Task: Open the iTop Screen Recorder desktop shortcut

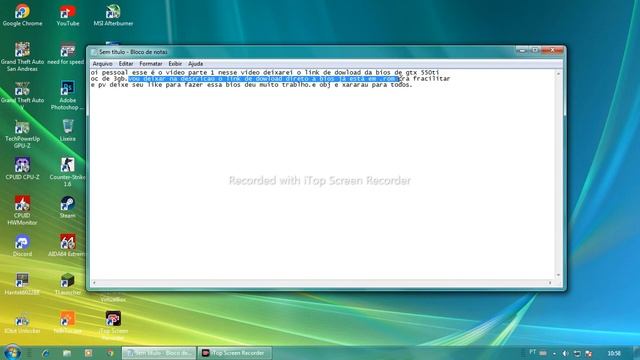Action: coord(113,325)
